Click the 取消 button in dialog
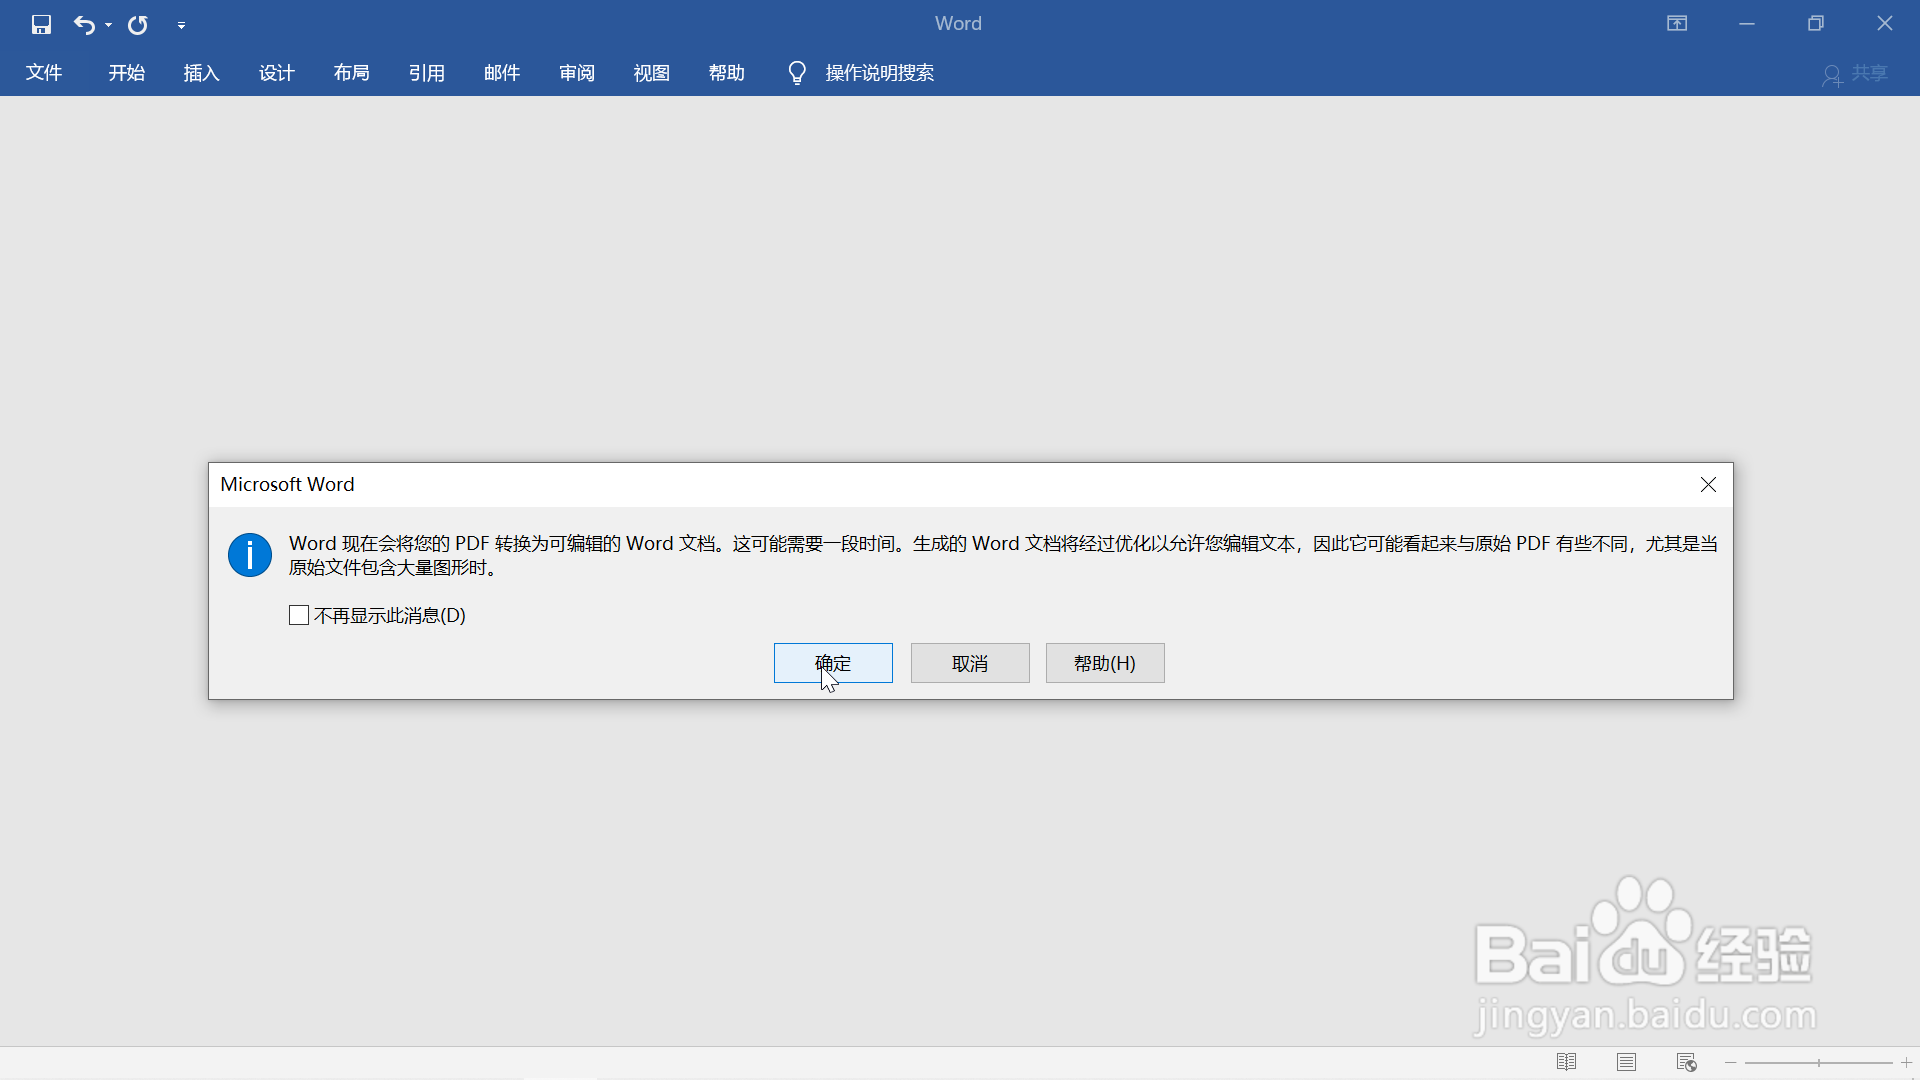The image size is (1920, 1080). pyautogui.click(x=970, y=663)
